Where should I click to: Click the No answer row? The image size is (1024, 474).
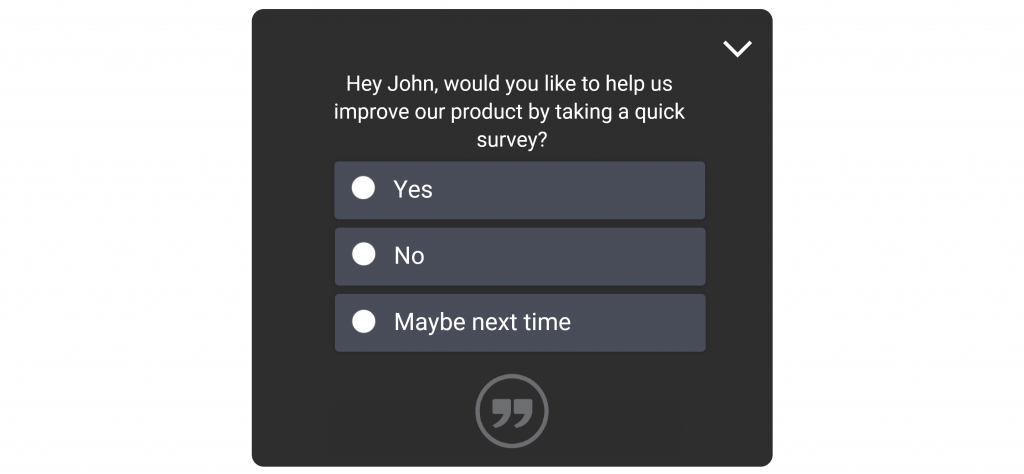tap(520, 257)
